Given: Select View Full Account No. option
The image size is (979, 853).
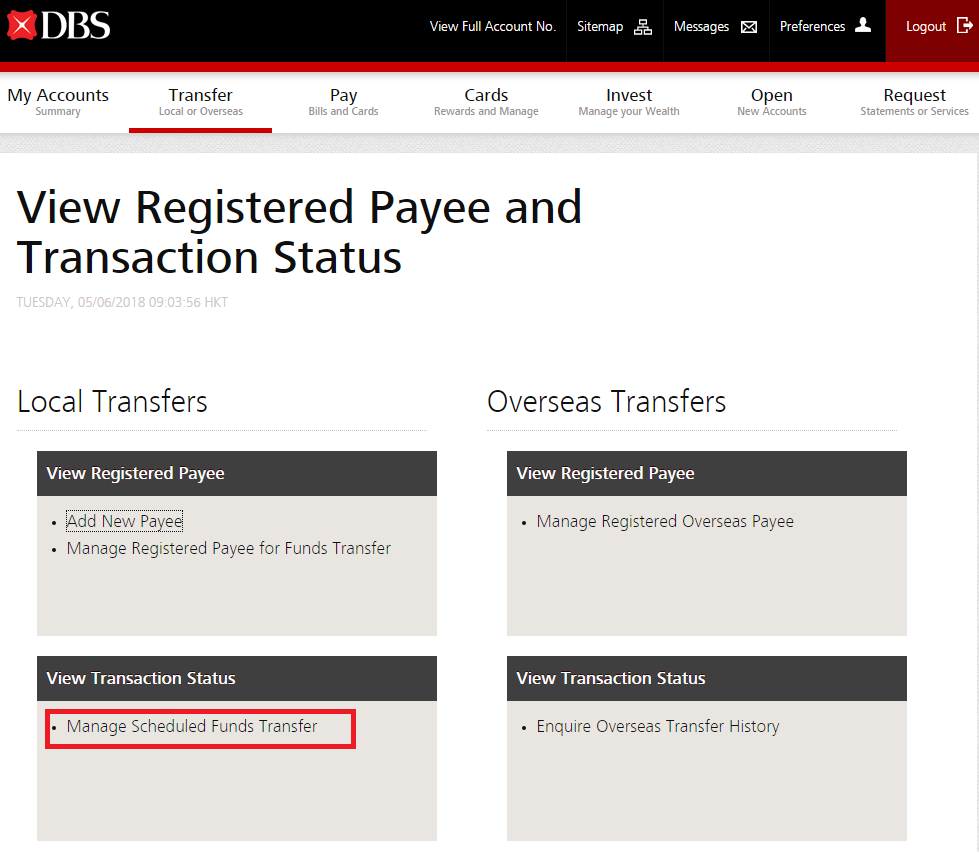Looking at the screenshot, I should (492, 27).
